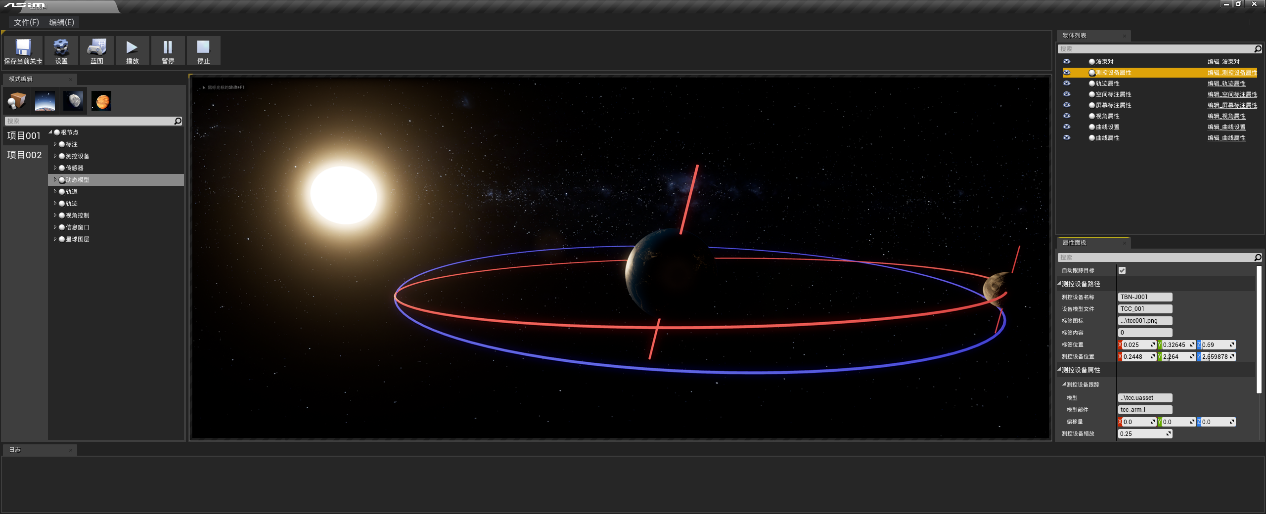
Task: Hide the highlighted orange row via its eye icon
Action: [x=1067, y=73]
